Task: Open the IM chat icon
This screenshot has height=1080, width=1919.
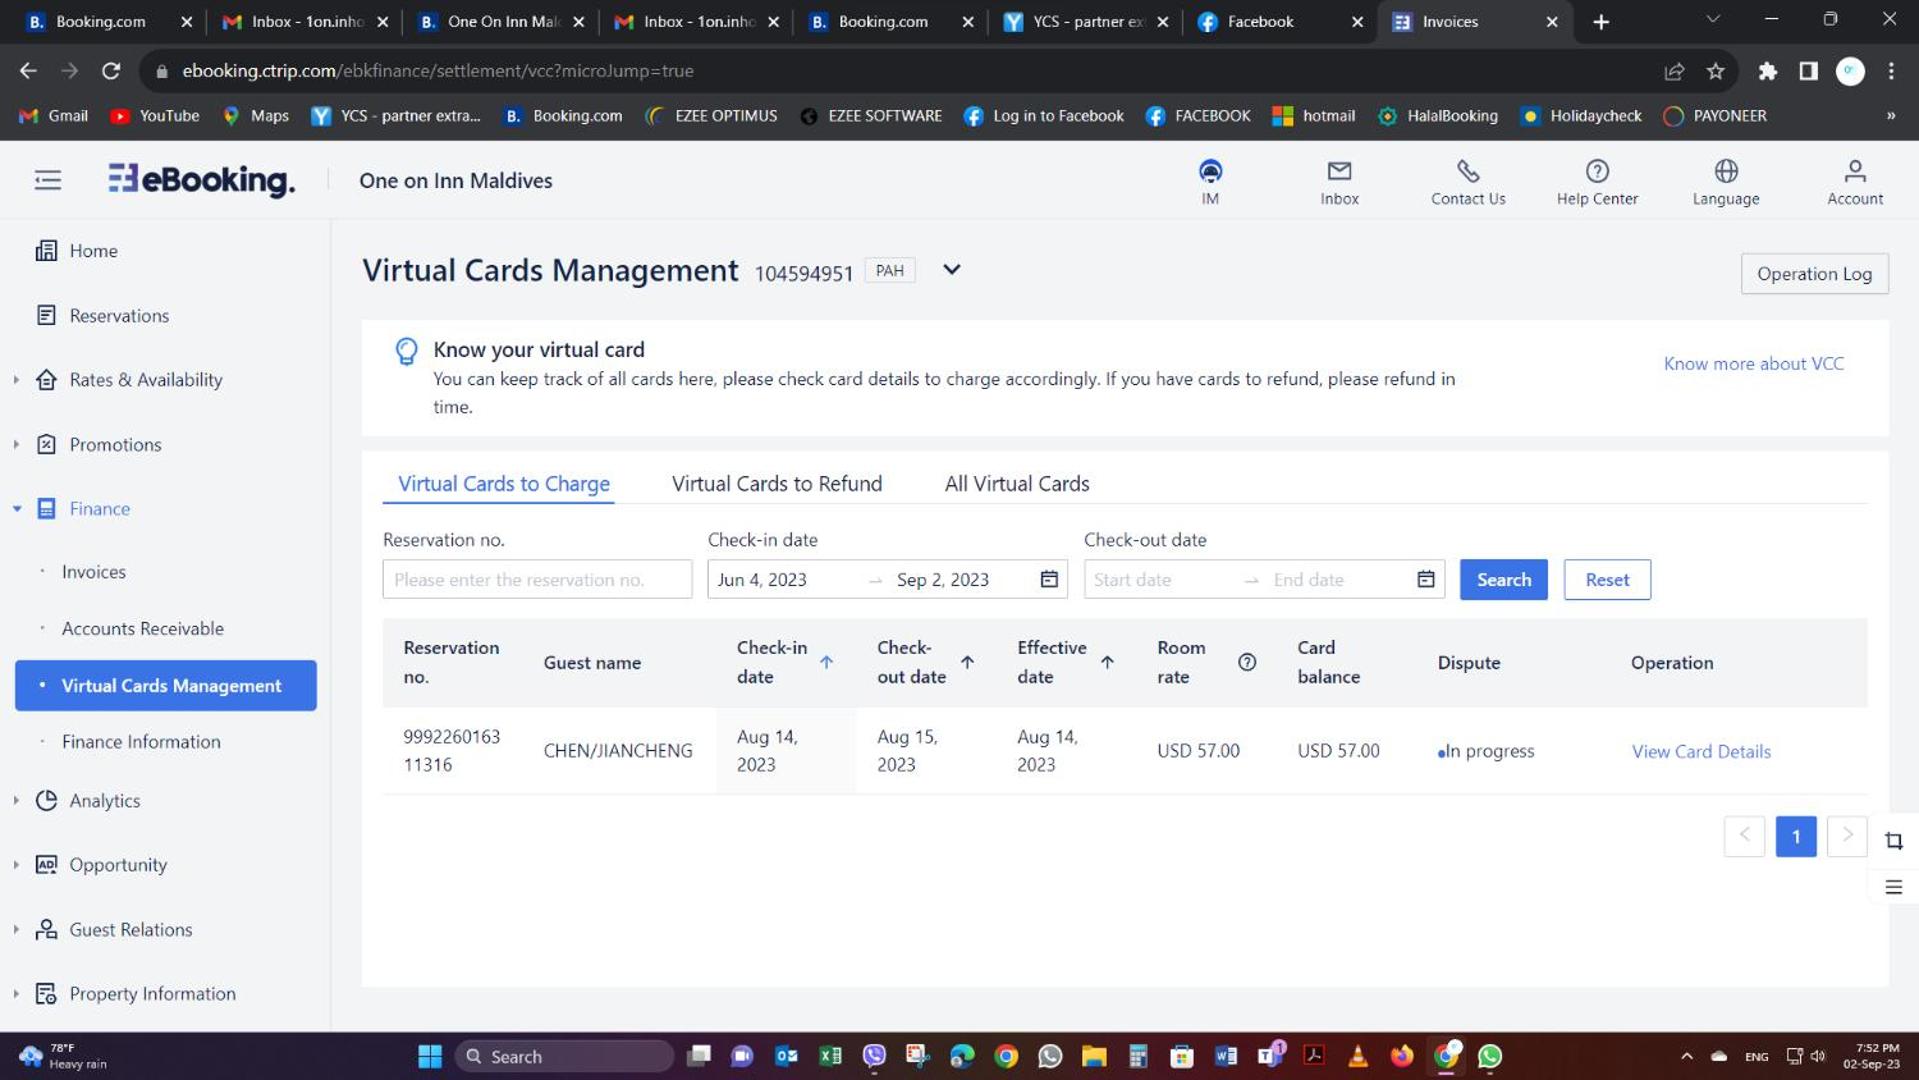Action: point(1210,172)
